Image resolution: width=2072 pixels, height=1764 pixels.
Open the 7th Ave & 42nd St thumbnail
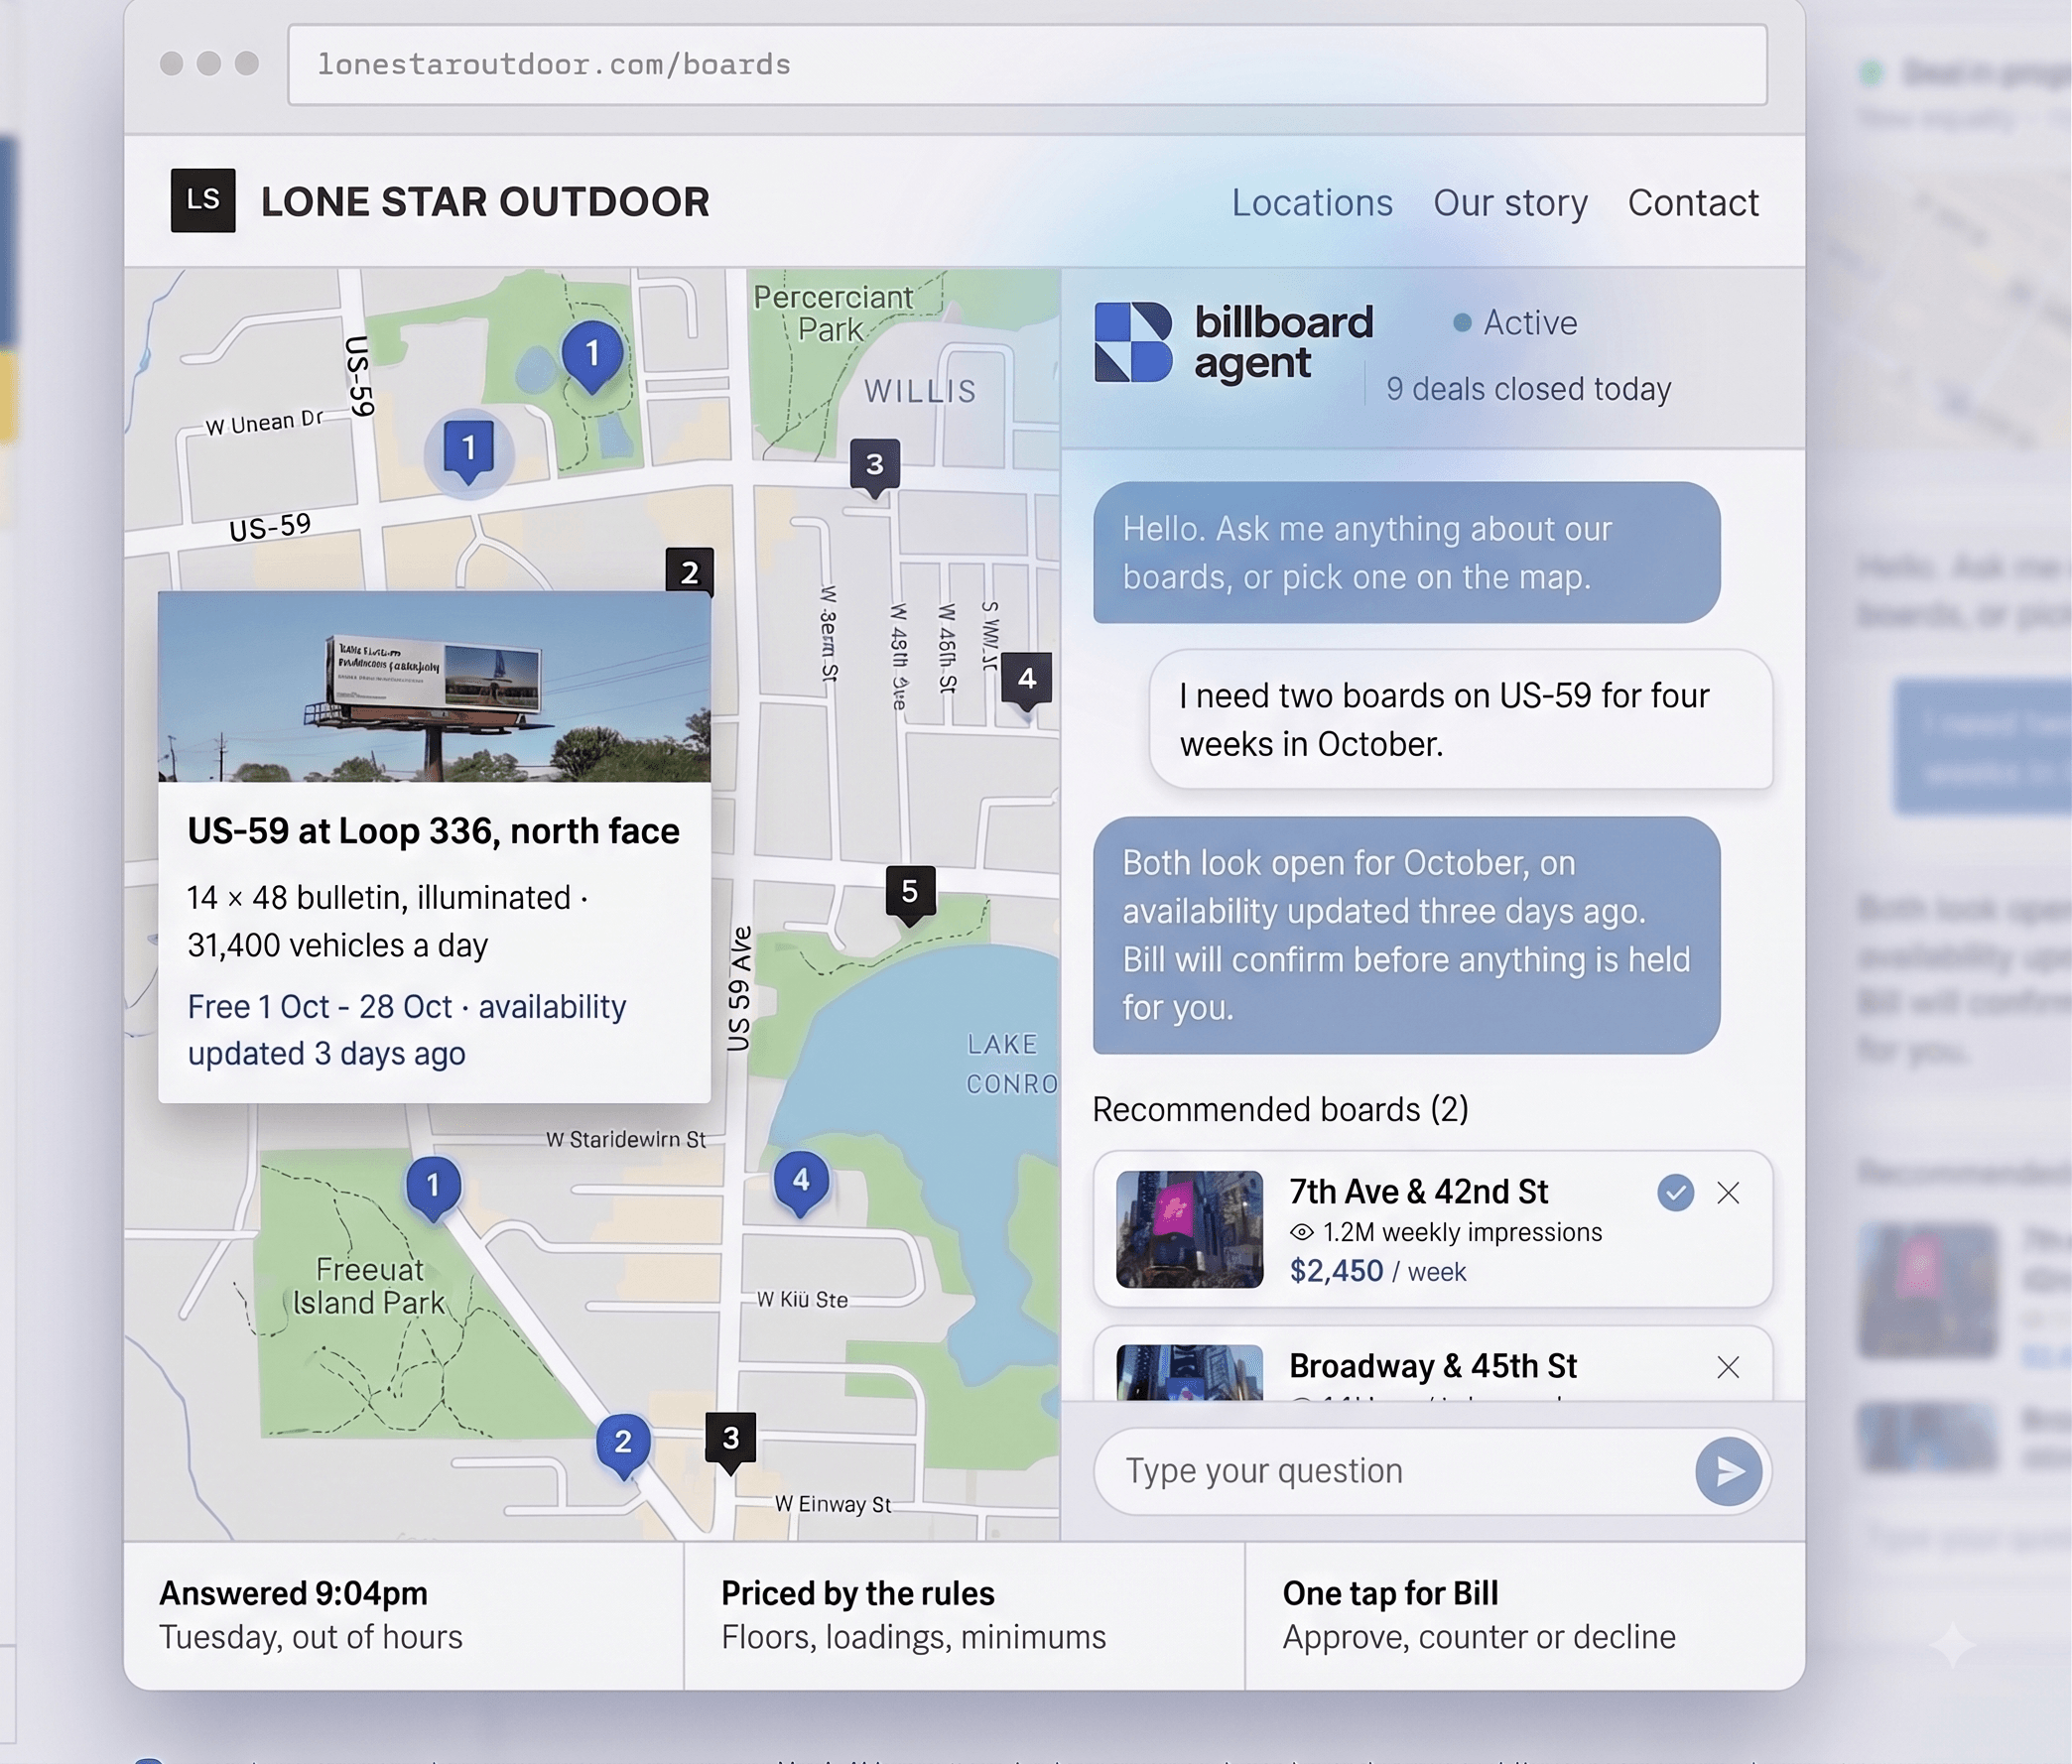pyautogui.click(x=1189, y=1229)
